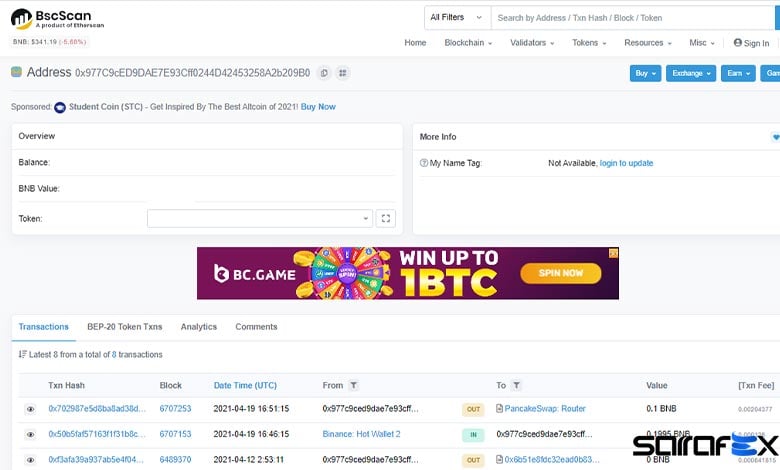Open the All Filters dropdown
Screen dimensions: 780x470
point(457,17)
